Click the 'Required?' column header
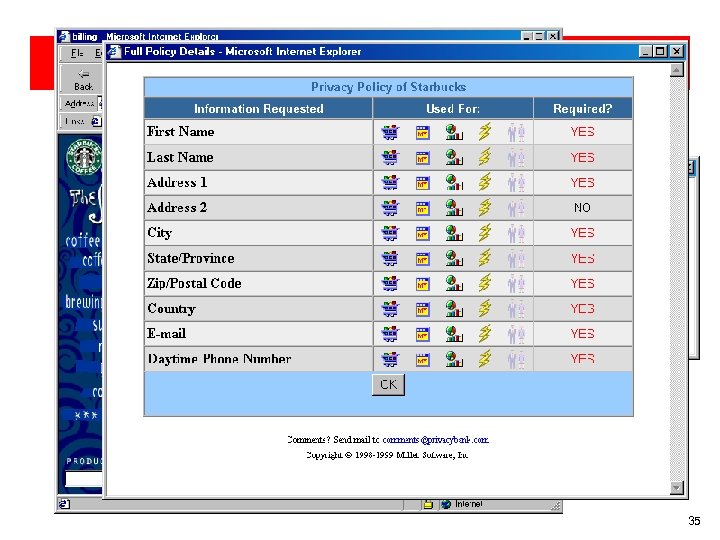This screenshot has height=540, width=720. (582, 109)
